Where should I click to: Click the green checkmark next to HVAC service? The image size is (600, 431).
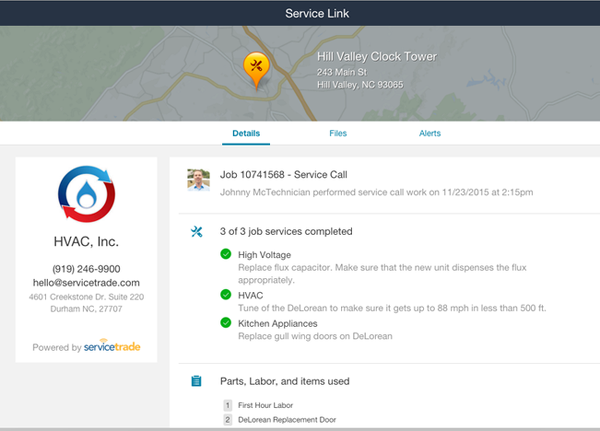[x=226, y=294]
